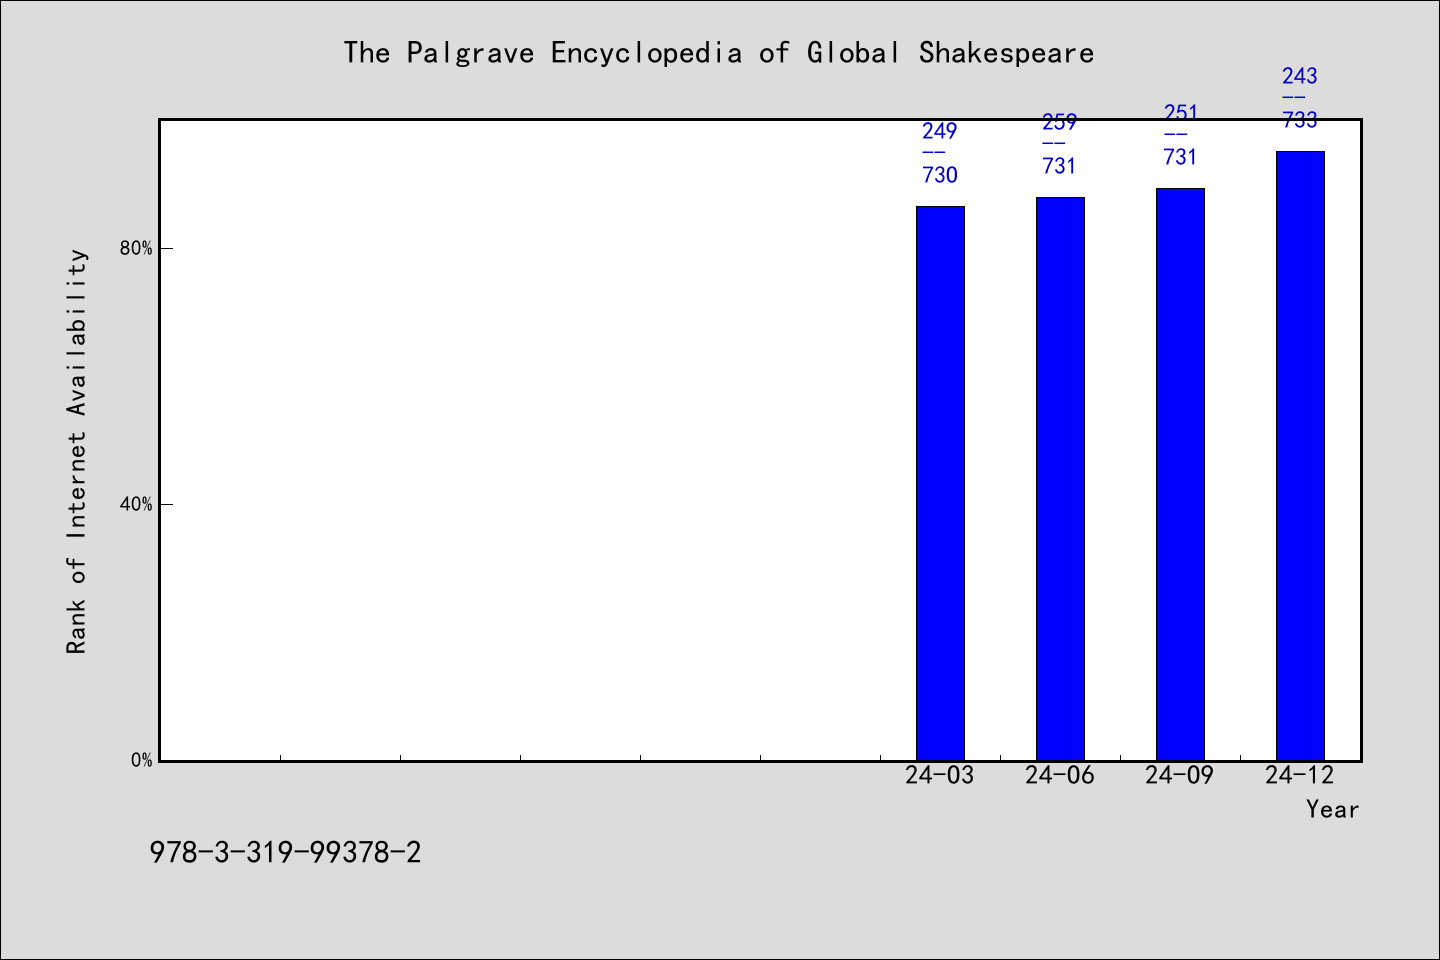Click the value 730 above the 24-03 bar
Viewport: 1440px width, 960px height.
coord(940,175)
